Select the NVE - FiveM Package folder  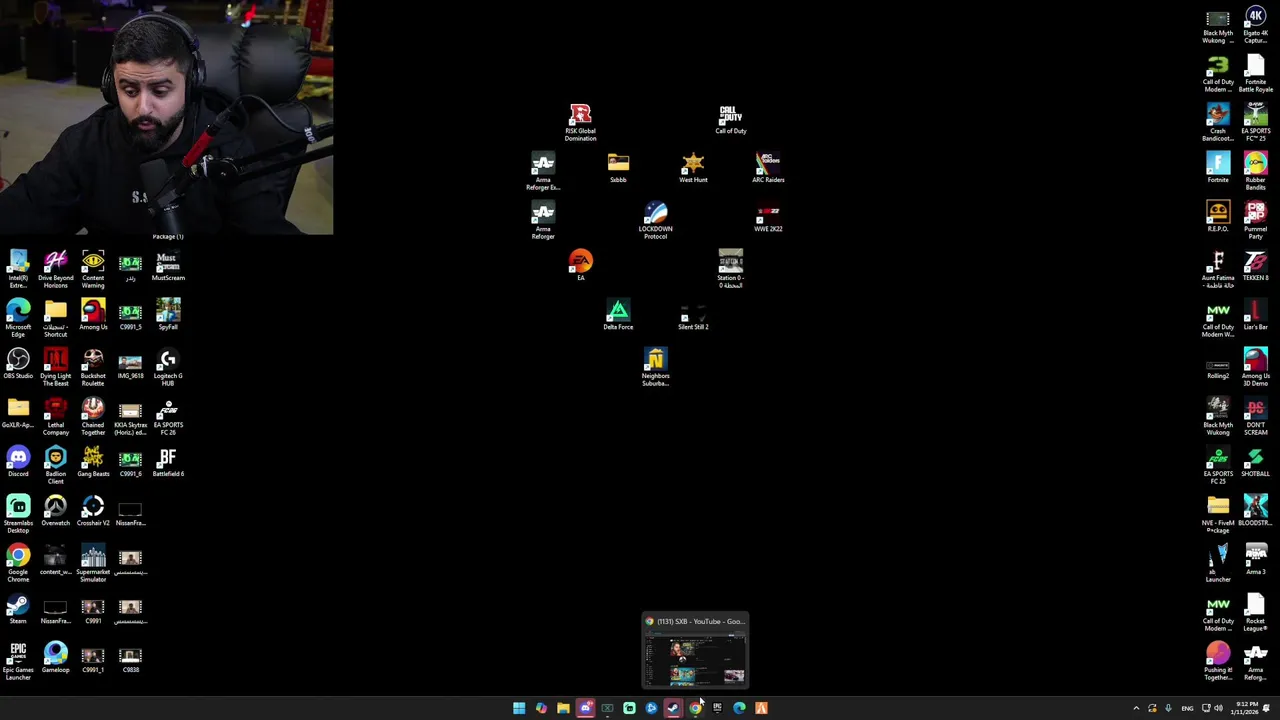click(1218, 514)
